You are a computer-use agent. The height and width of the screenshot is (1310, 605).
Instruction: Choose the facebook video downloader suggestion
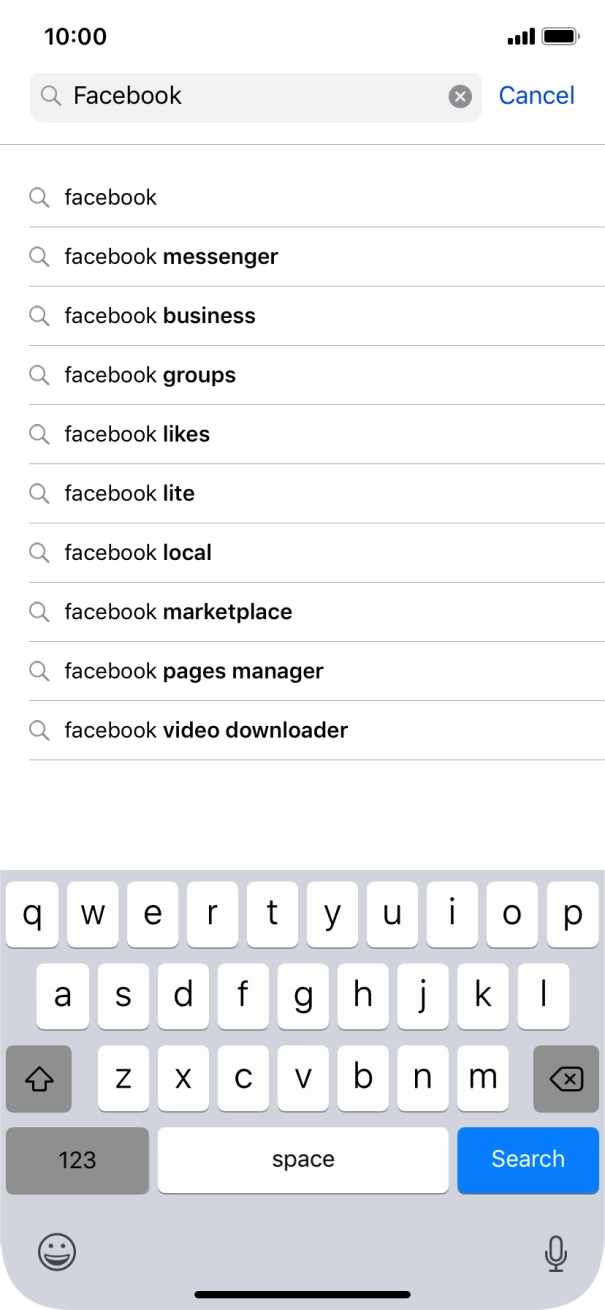[205, 730]
